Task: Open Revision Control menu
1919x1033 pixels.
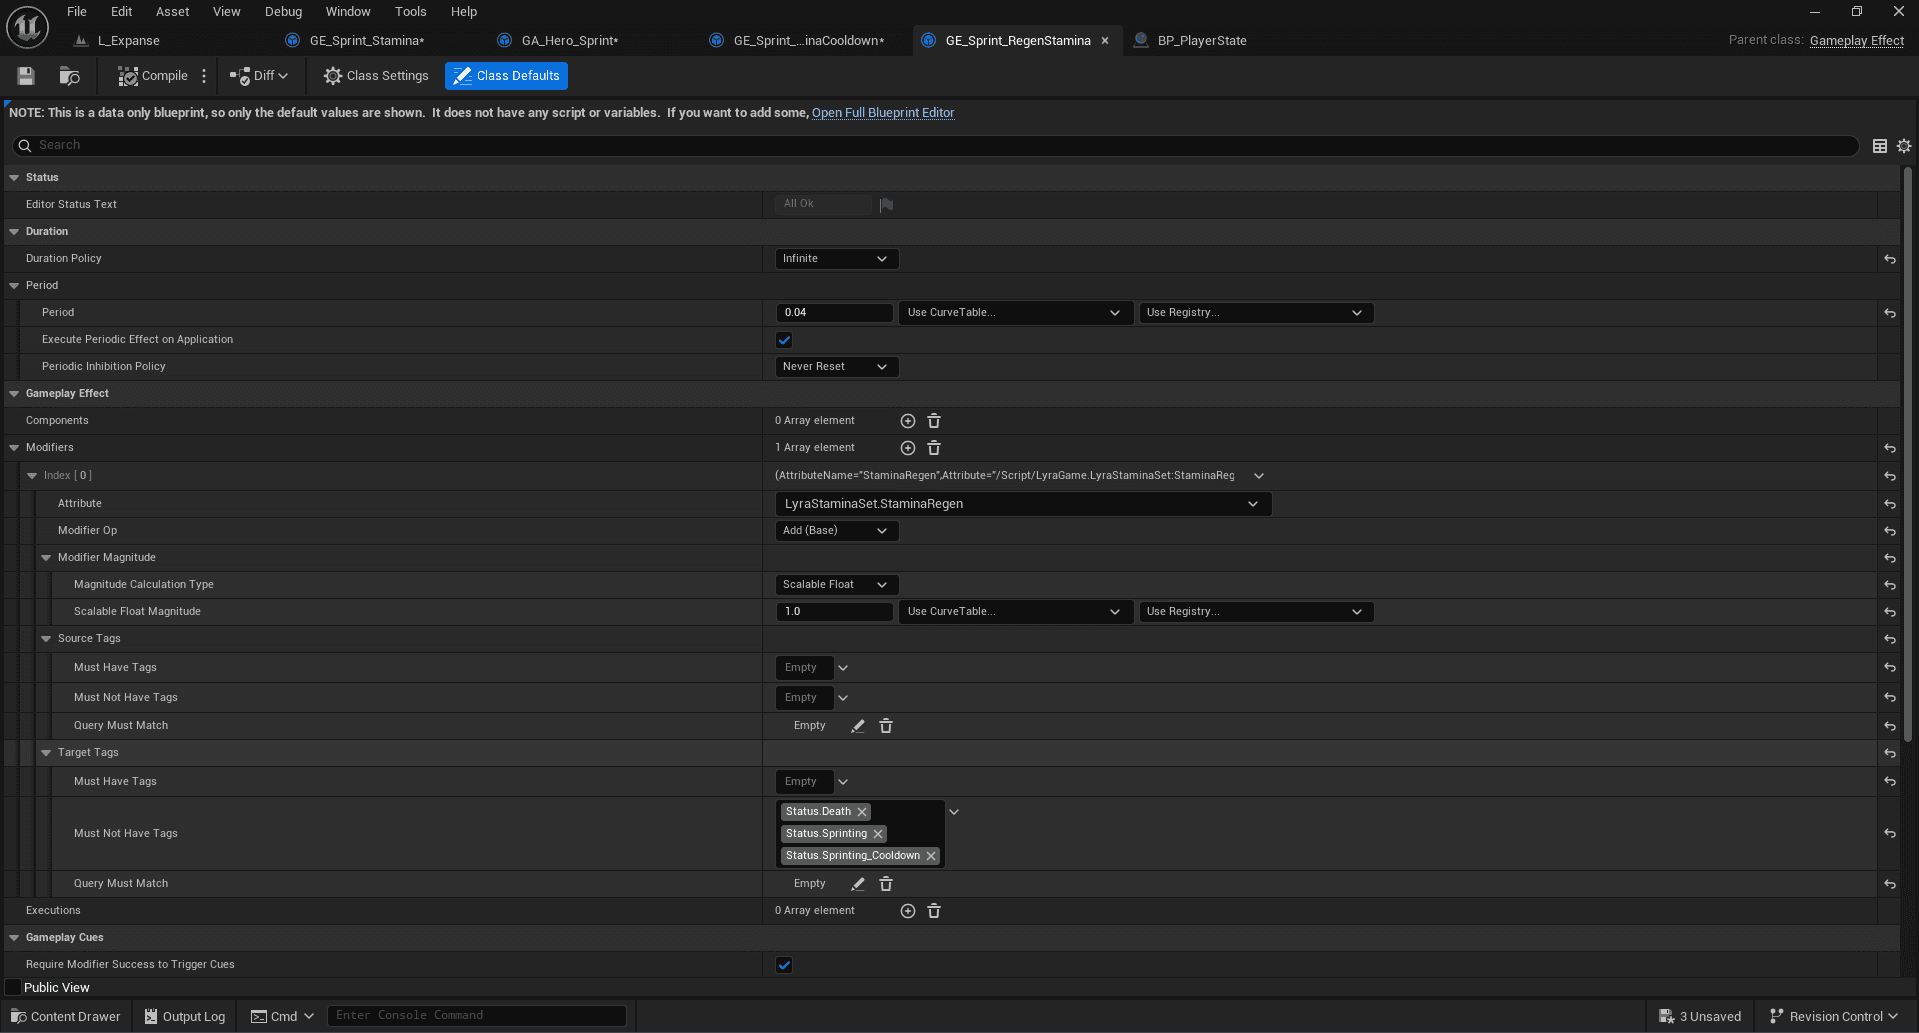Action: point(1834,1017)
